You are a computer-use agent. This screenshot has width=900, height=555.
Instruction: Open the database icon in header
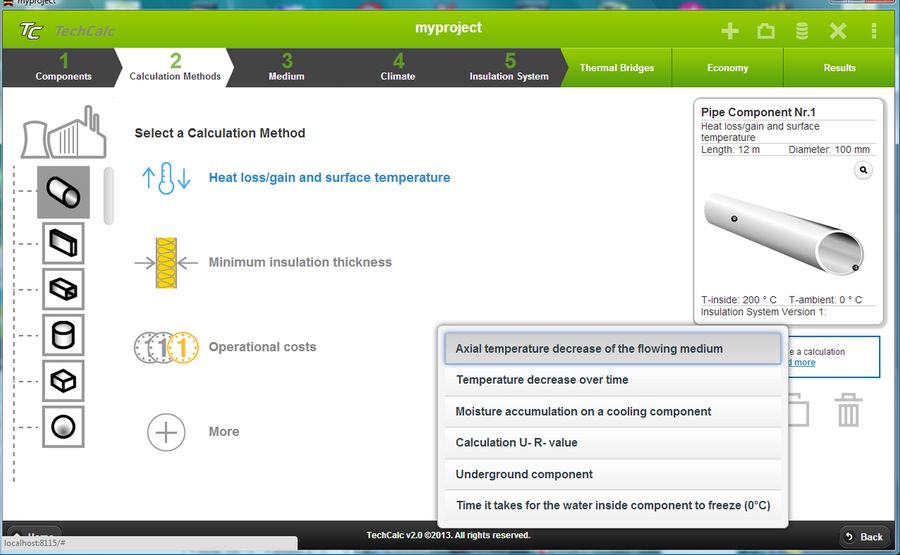(802, 31)
